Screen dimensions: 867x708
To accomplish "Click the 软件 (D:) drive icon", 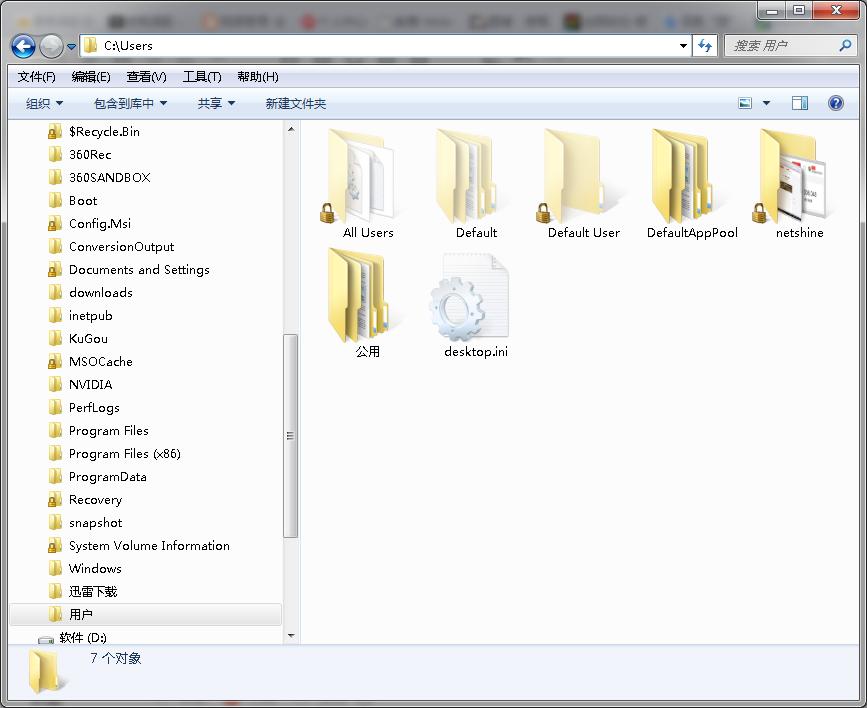I will [x=46, y=639].
